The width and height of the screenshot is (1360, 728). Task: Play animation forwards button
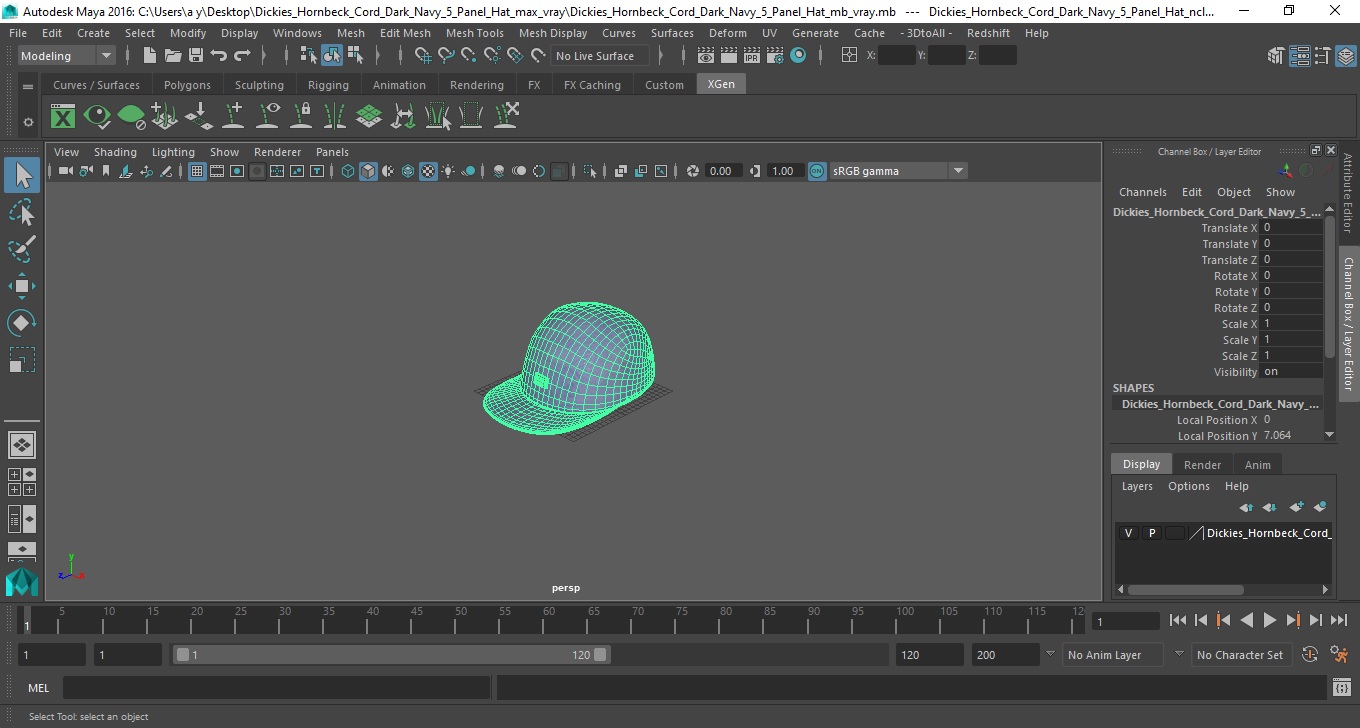click(1269, 620)
